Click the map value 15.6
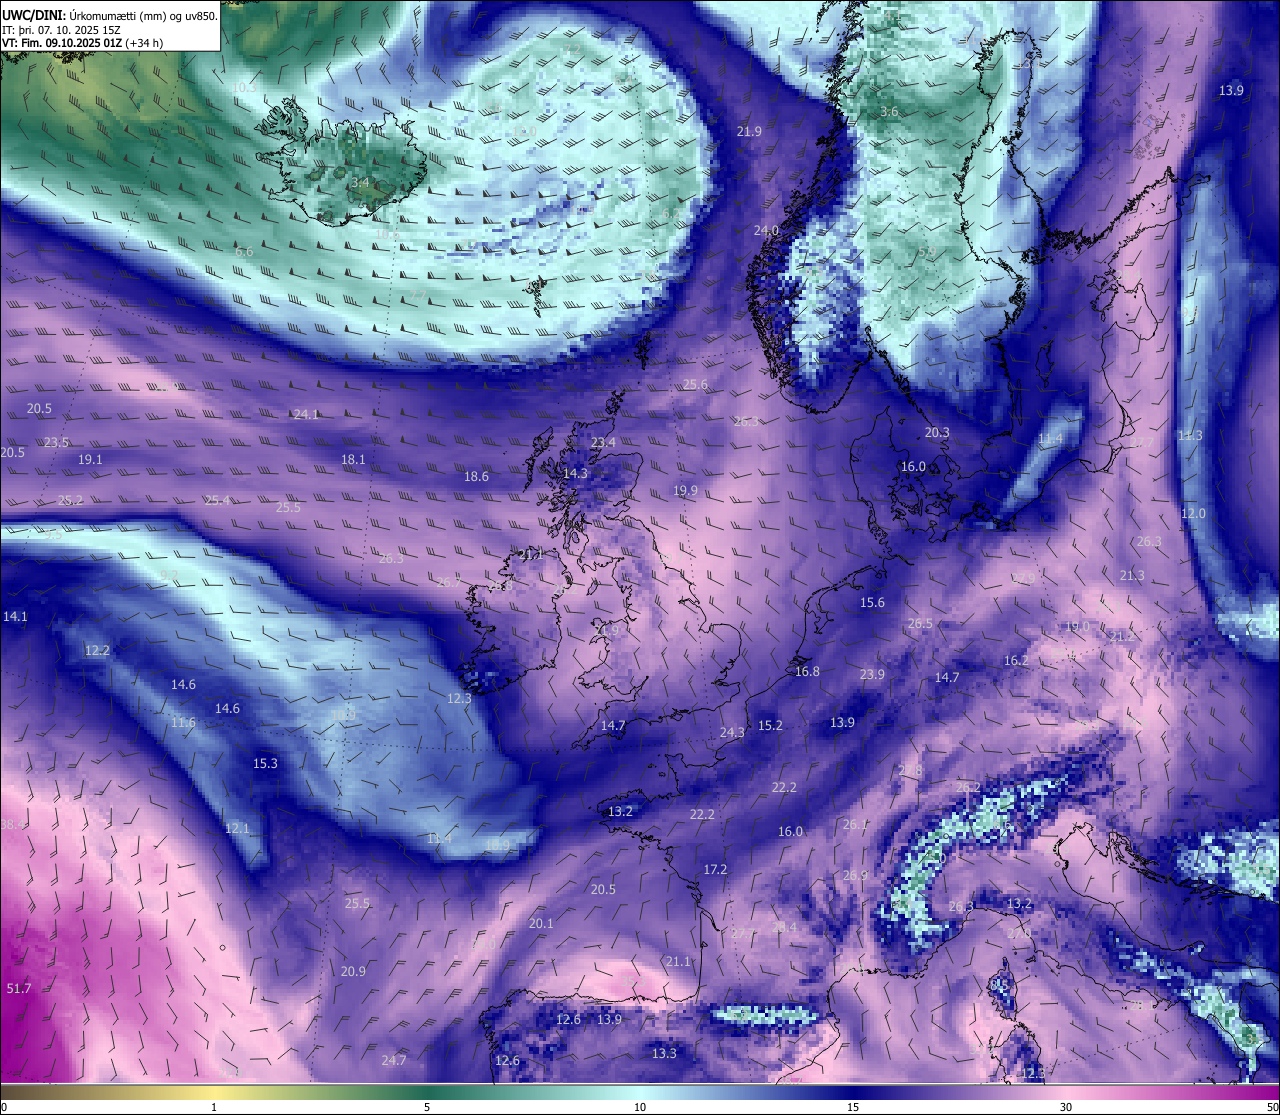The width and height of the screenshot is (1280, 1115). (x=872, y=602)
